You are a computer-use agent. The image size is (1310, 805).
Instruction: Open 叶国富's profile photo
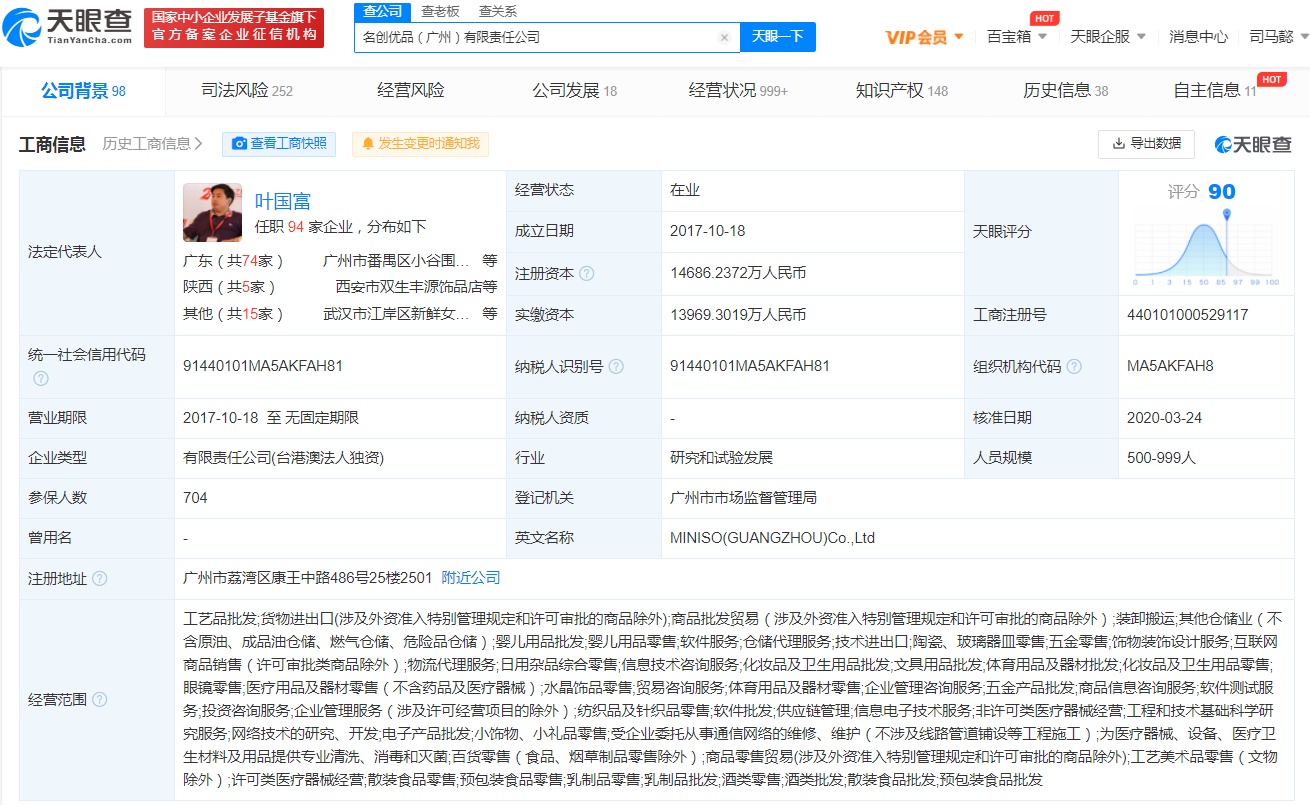212,212
